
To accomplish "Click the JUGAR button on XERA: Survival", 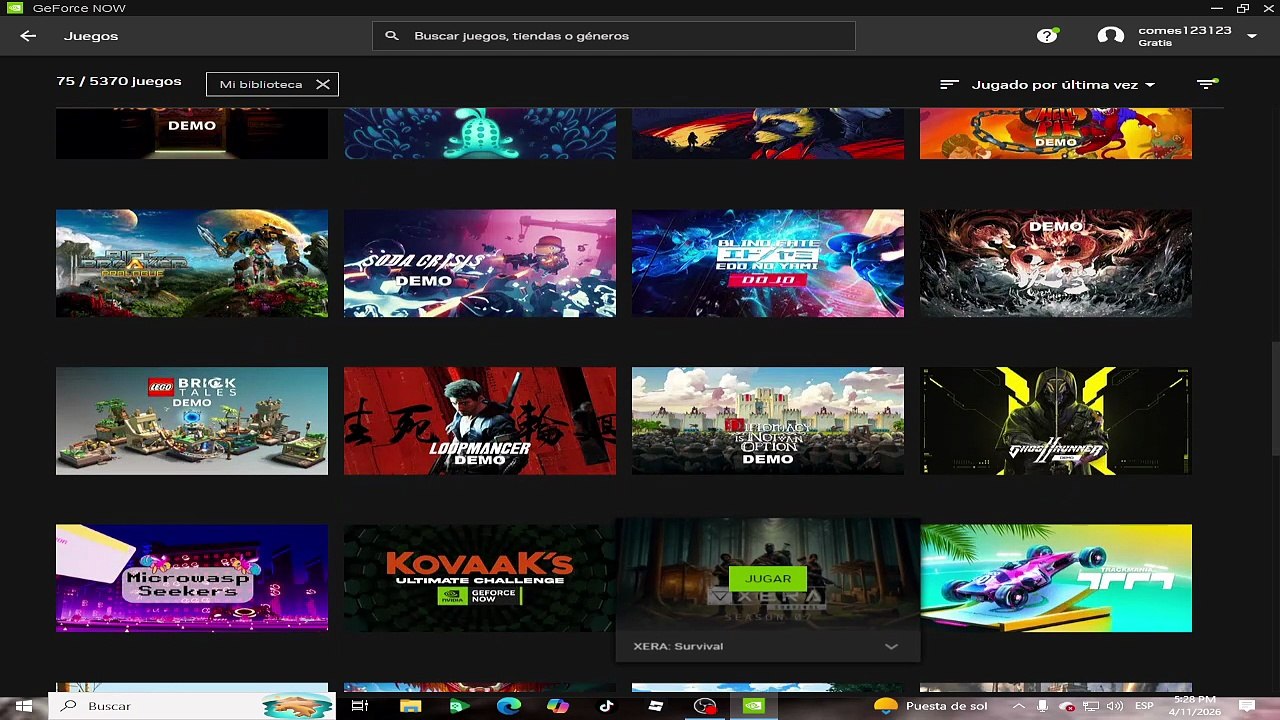I will (768, 579).
